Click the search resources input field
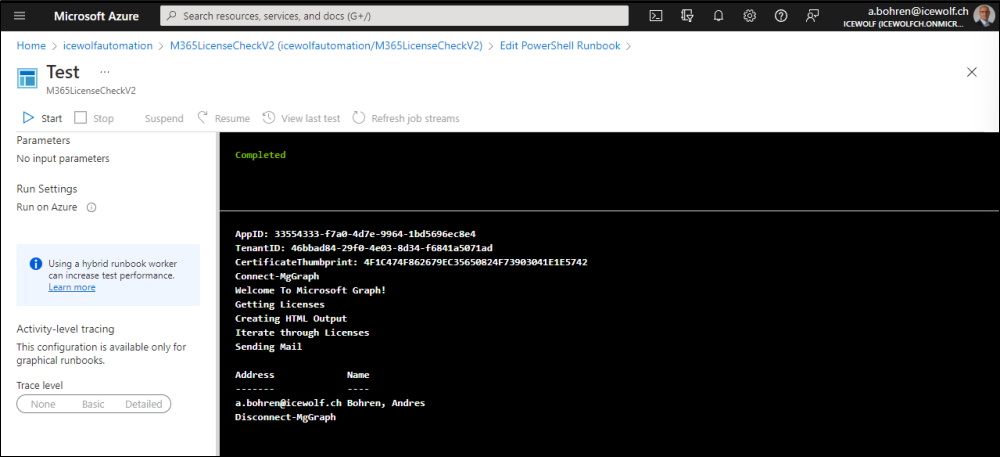 tap(394, 16)
